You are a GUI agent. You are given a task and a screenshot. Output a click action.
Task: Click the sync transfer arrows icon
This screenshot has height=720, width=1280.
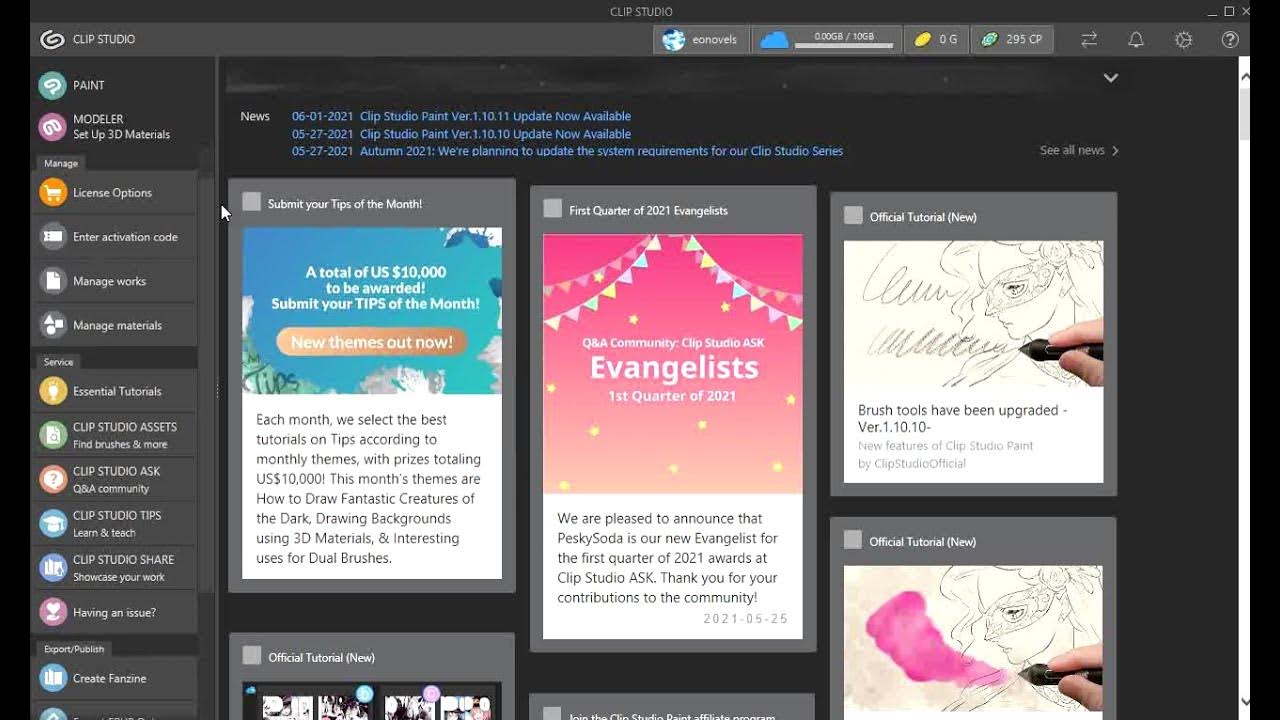coord(1089,40)
